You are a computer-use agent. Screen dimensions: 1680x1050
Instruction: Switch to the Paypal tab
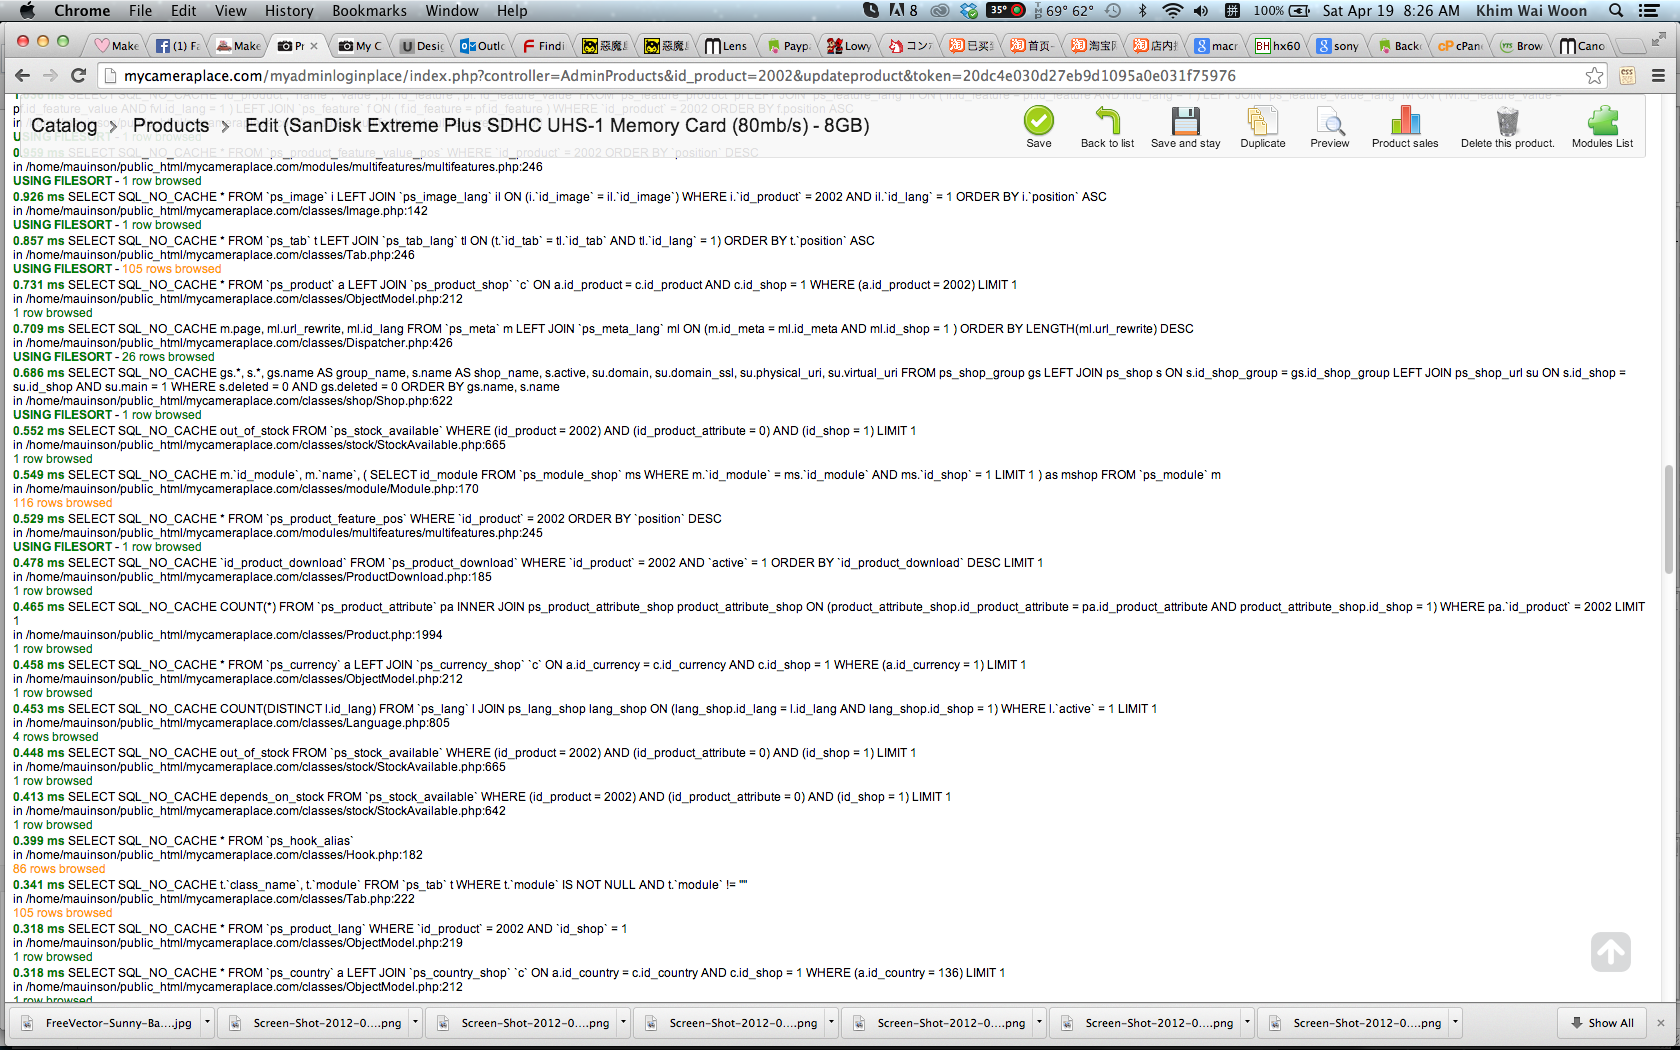(x=788, y=46)
